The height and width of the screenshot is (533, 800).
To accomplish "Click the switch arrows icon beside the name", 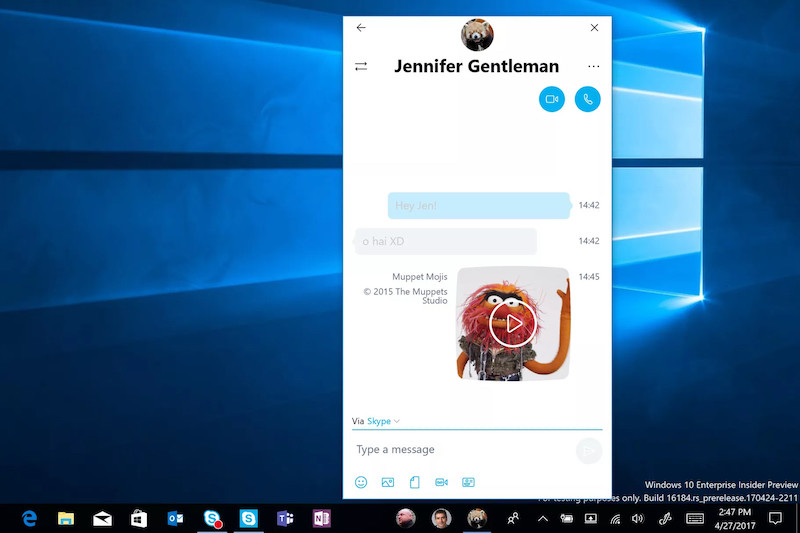I will (361, 66).
